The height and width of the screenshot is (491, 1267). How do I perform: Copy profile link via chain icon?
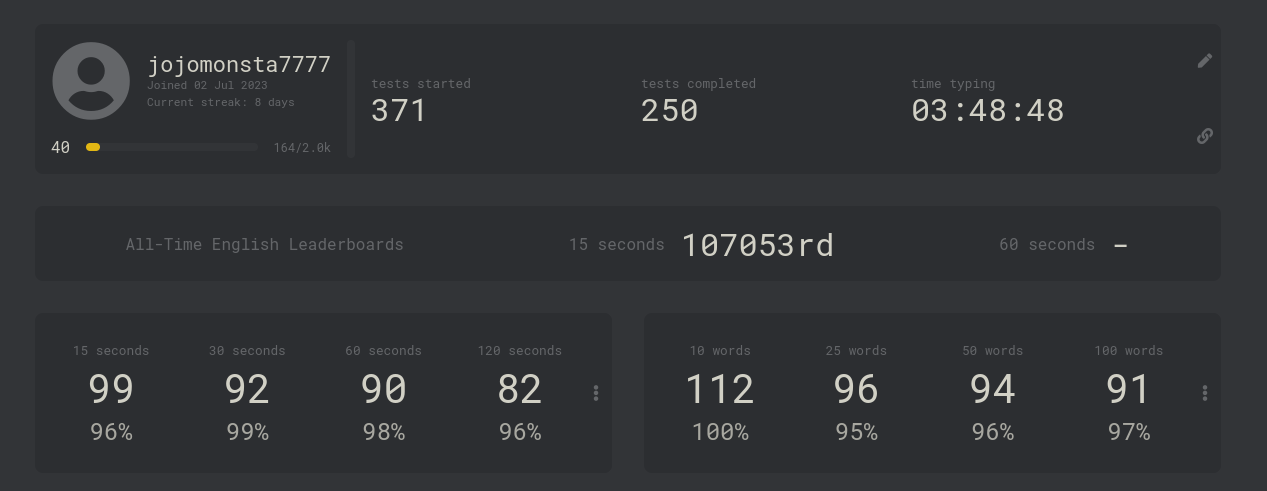click(1205, 136)
